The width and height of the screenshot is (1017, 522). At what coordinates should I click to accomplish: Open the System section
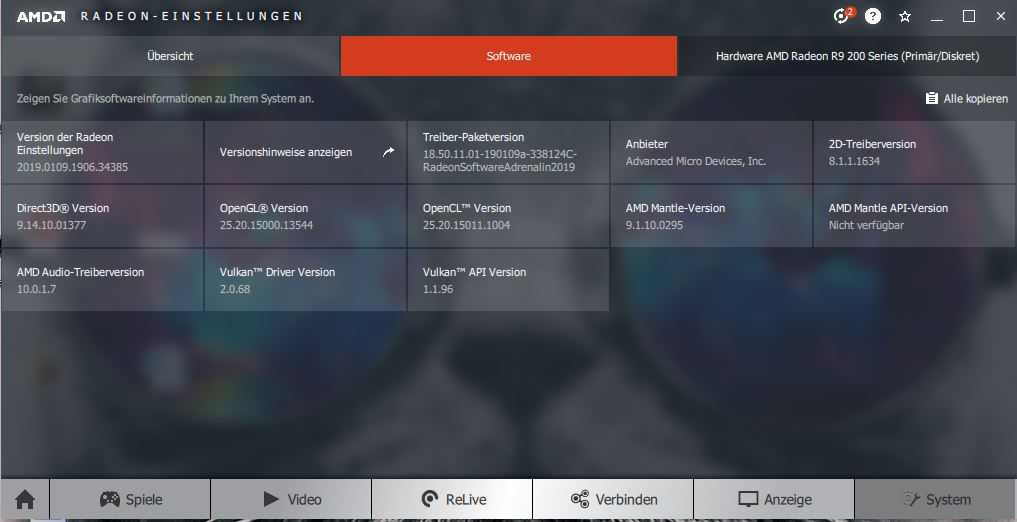935,499
